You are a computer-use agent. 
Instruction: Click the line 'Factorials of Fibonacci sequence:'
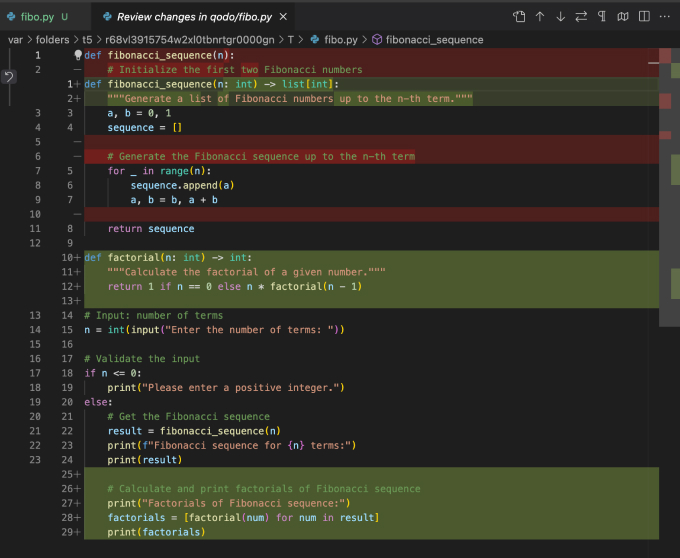[229, 503]
